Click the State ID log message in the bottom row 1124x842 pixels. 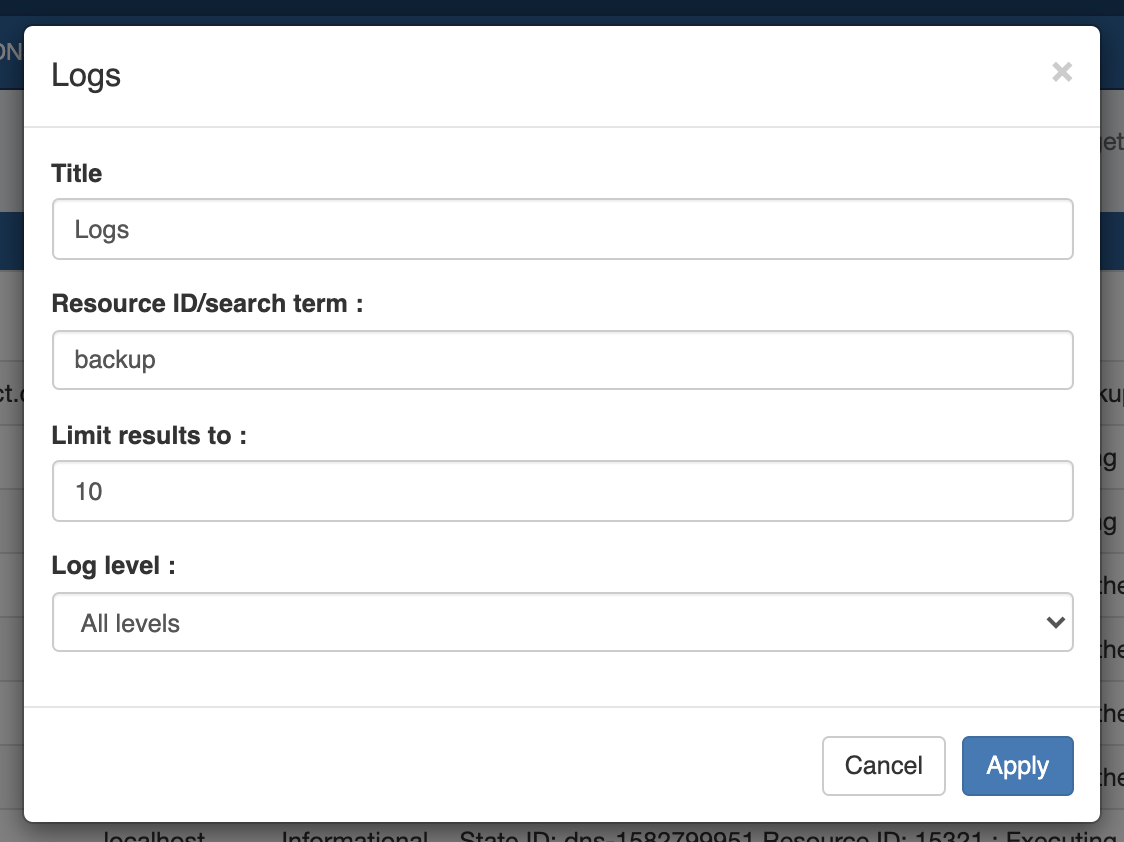click(780, 836)
